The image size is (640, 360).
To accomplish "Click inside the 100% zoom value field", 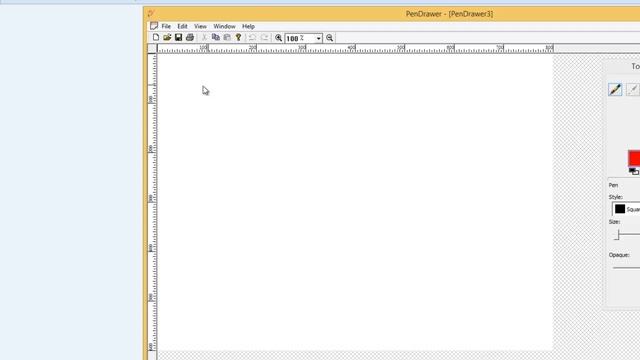I will pos(300,38).
